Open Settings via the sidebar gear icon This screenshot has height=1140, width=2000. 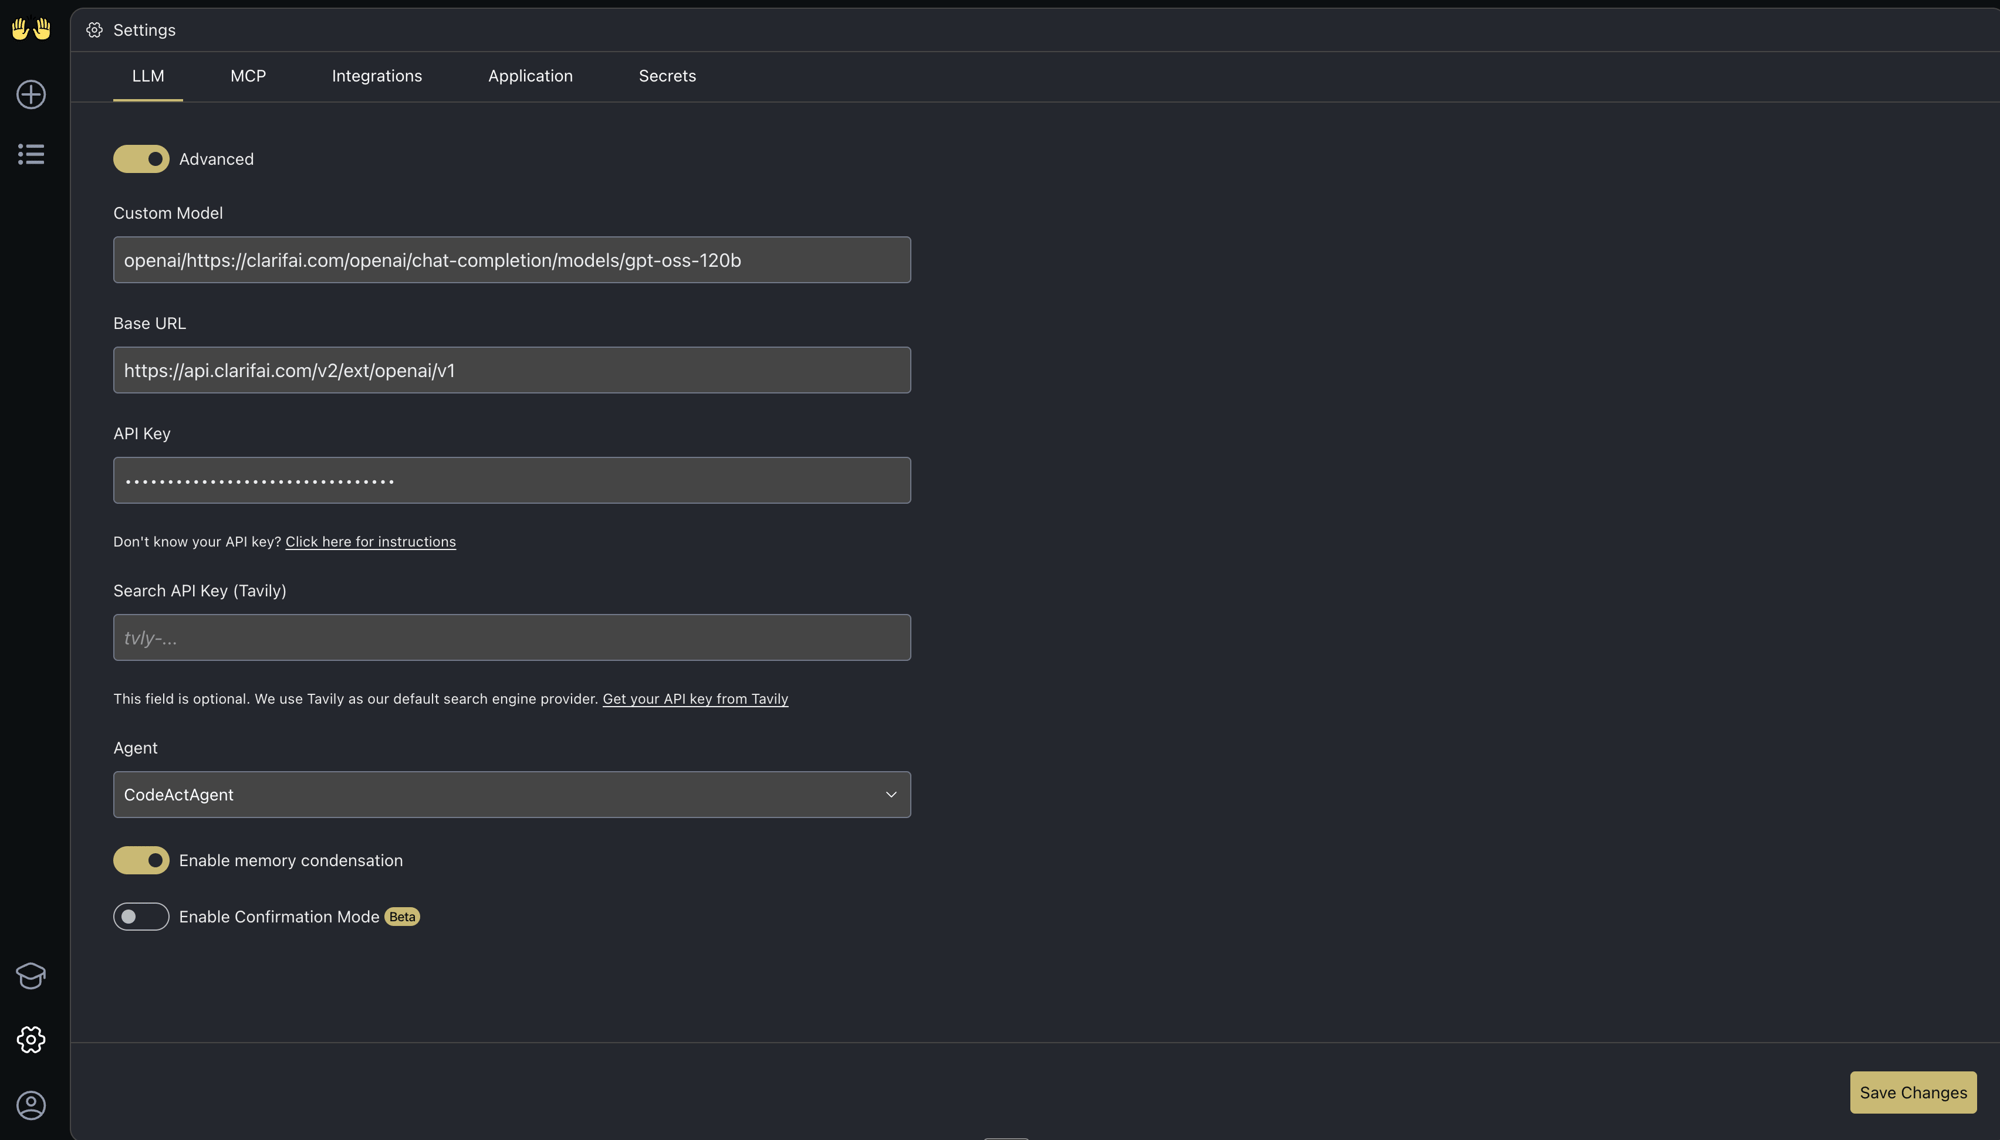click(x=31, y=1039)
